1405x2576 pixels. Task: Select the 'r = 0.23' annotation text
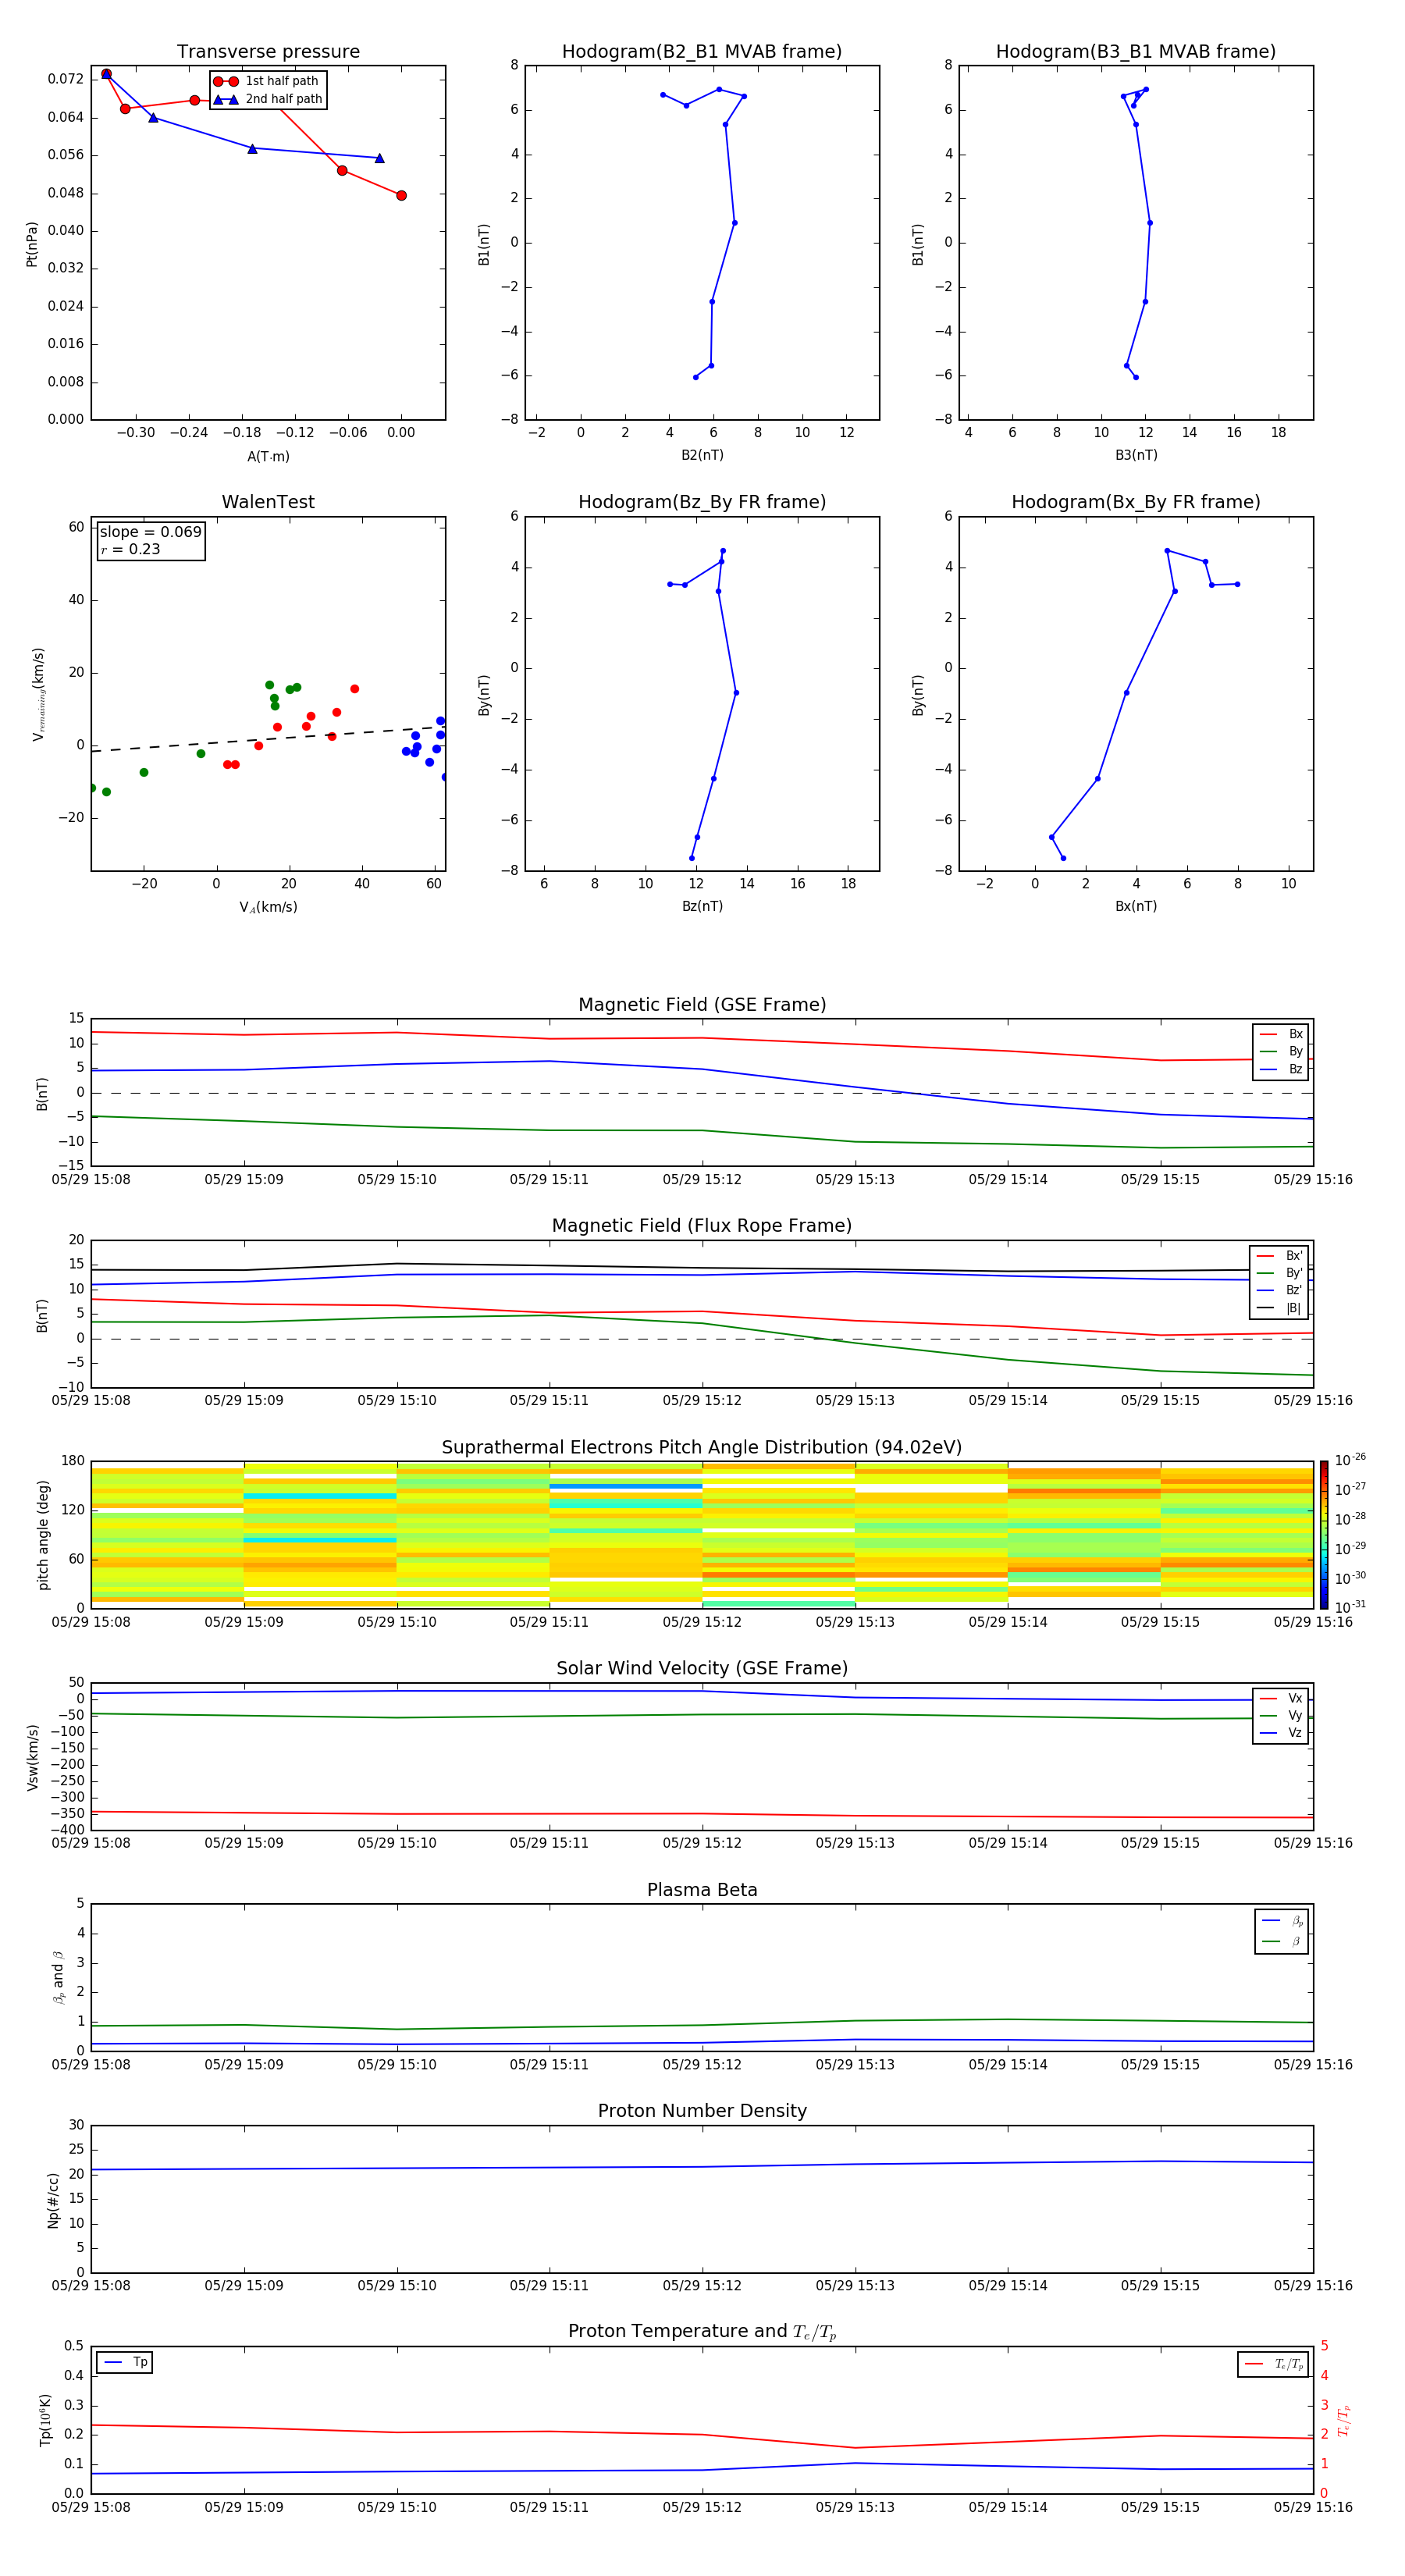pyautogui.click(x=130, y=549)
